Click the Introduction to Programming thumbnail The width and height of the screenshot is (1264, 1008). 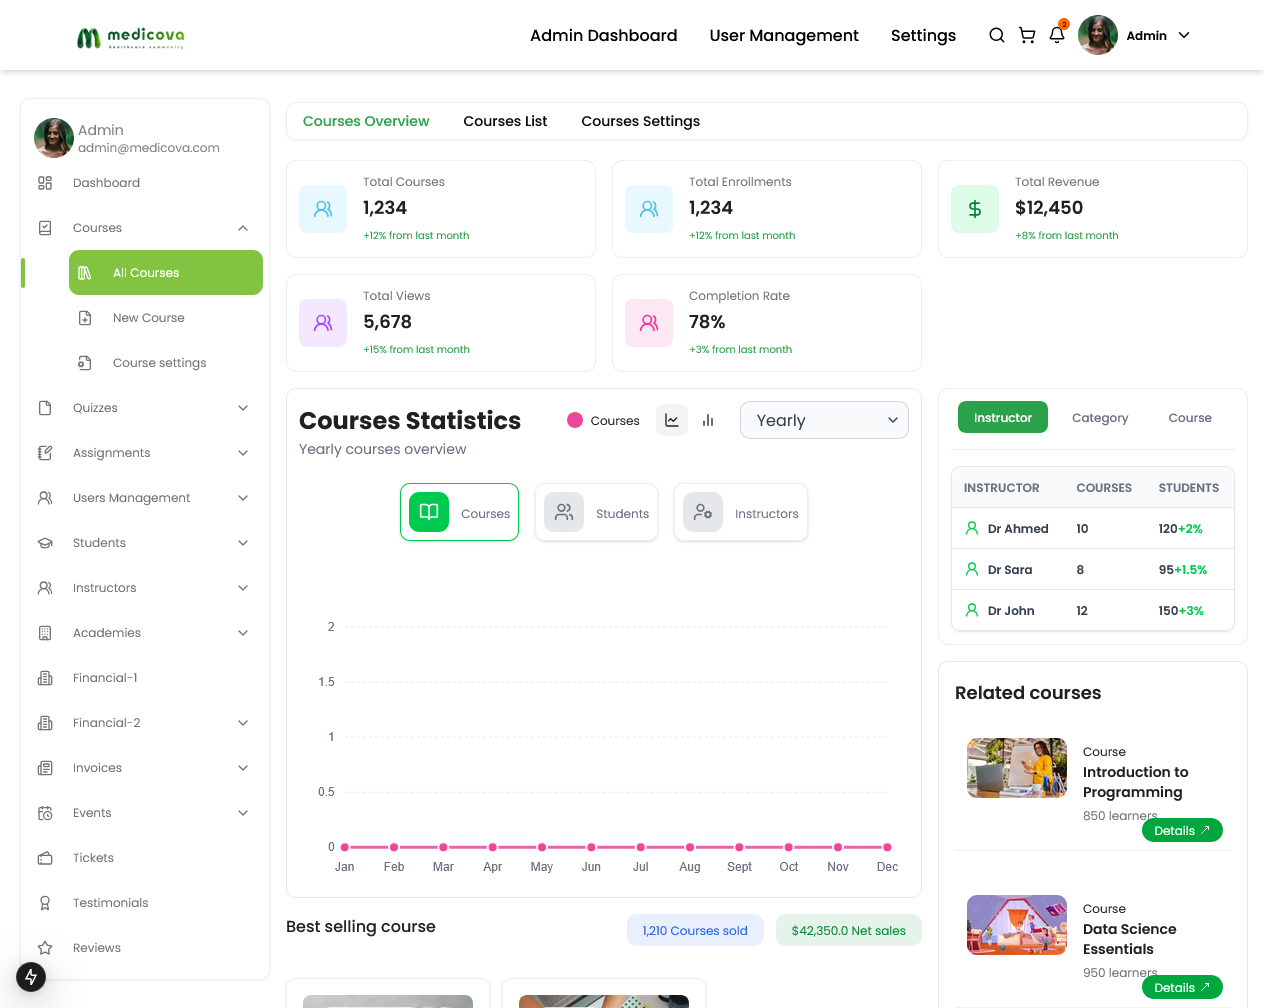[x=1017, y=768]
